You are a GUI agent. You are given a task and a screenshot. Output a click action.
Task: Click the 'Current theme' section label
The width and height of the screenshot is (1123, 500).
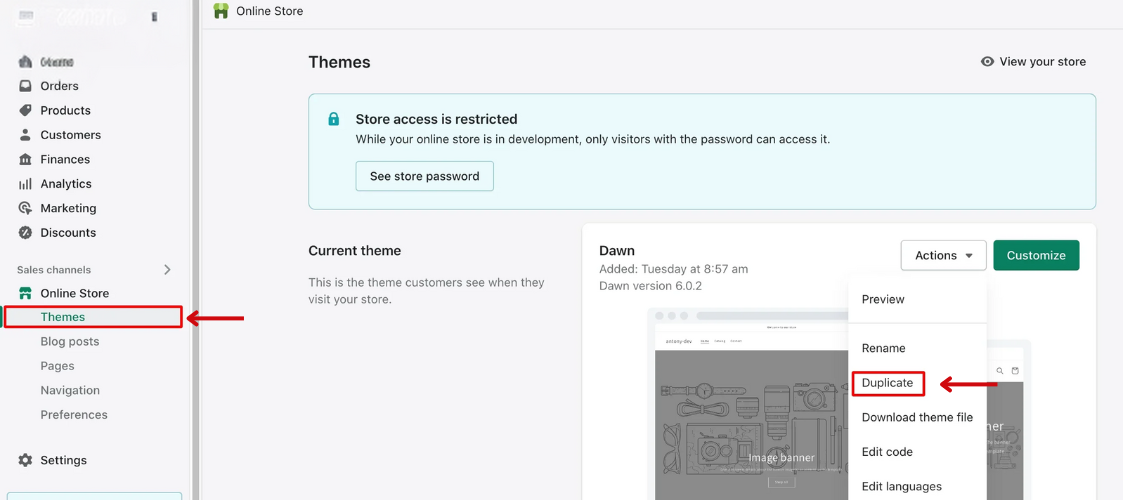[x=355, y=251]
